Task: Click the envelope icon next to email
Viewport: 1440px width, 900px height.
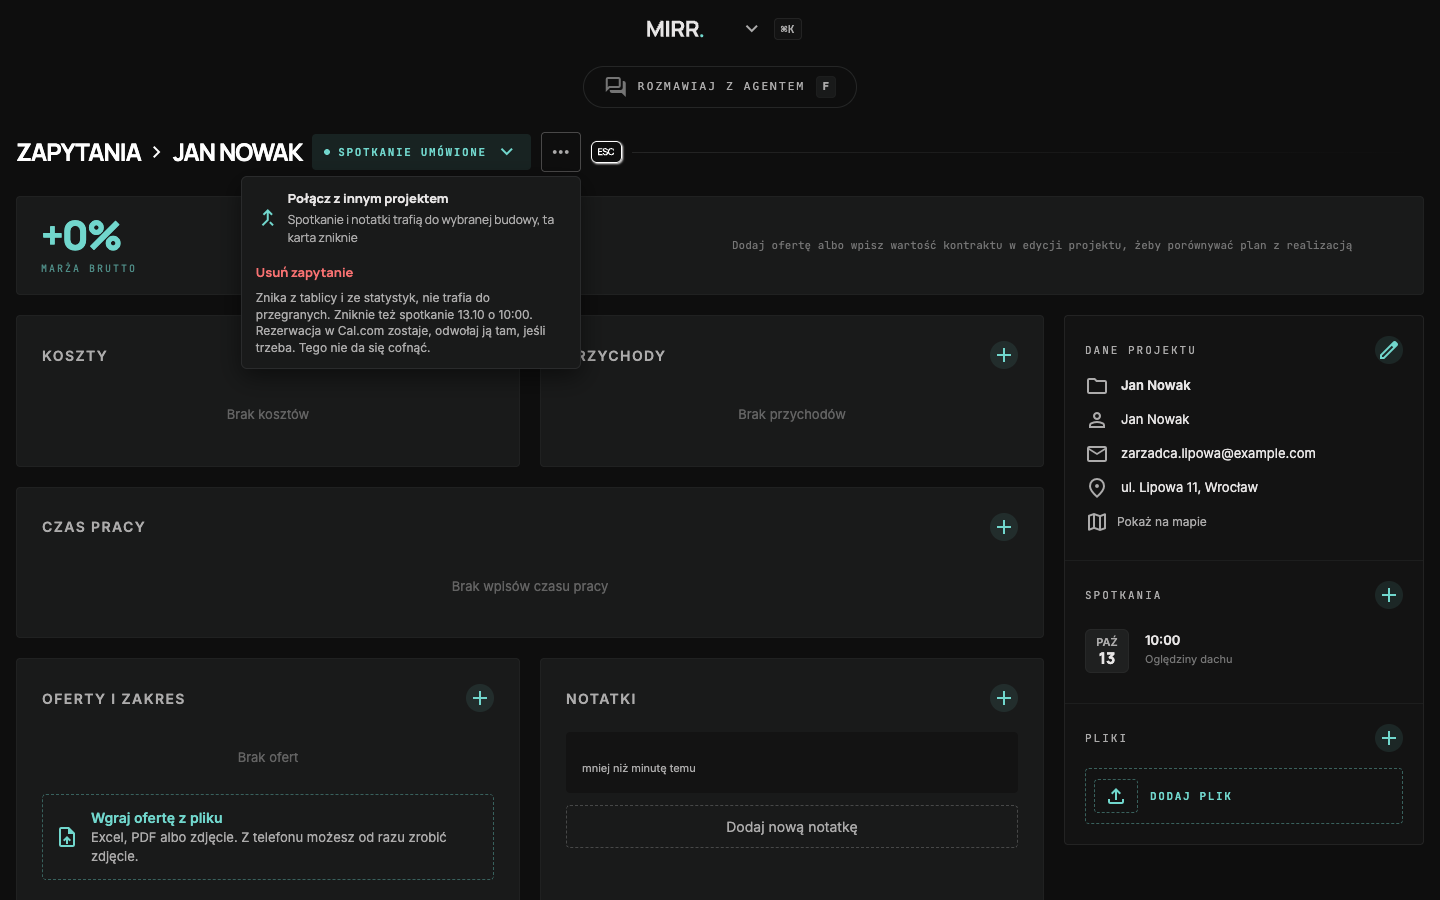Action: click(x=1096, y=454)
